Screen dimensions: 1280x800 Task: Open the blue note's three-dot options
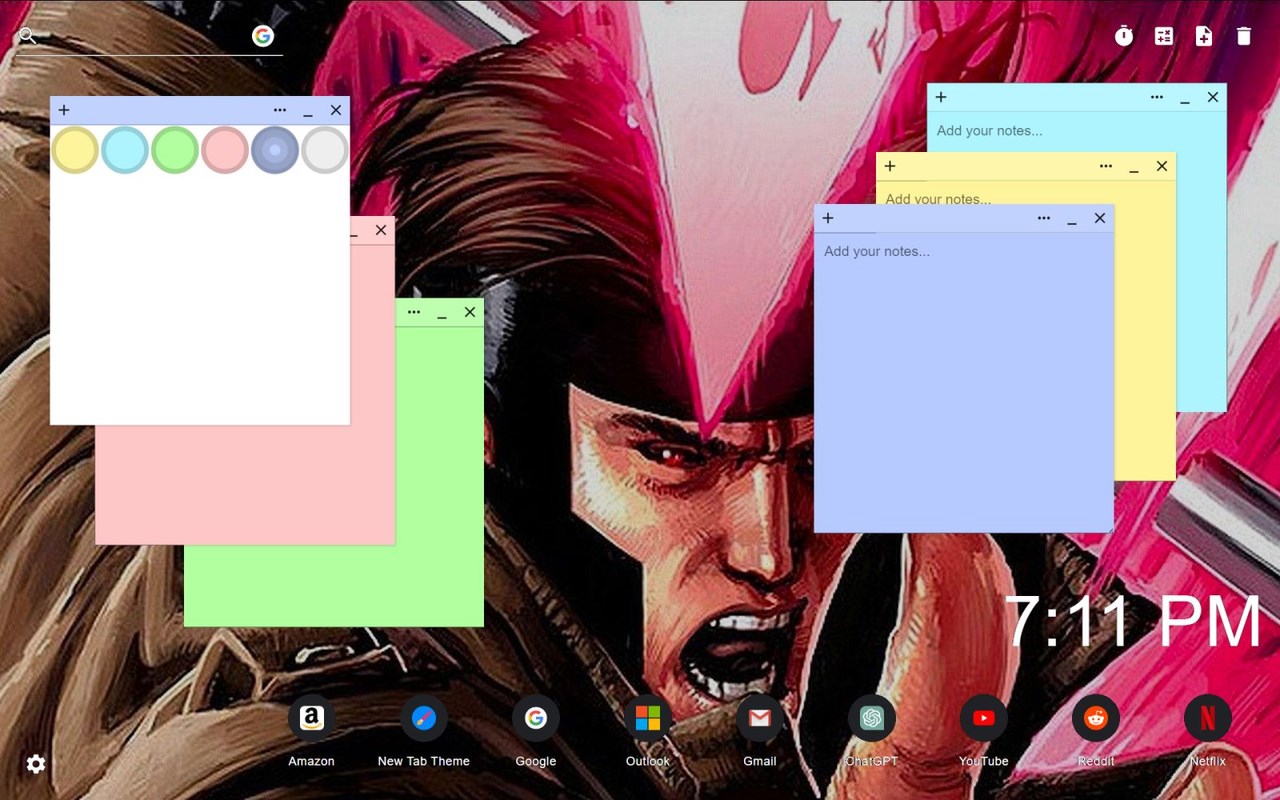pyautogui.click(x=1044, y=218)
